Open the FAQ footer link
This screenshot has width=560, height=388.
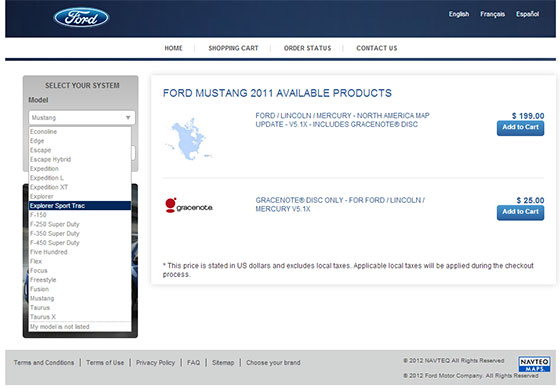click(x=194, y=363)
